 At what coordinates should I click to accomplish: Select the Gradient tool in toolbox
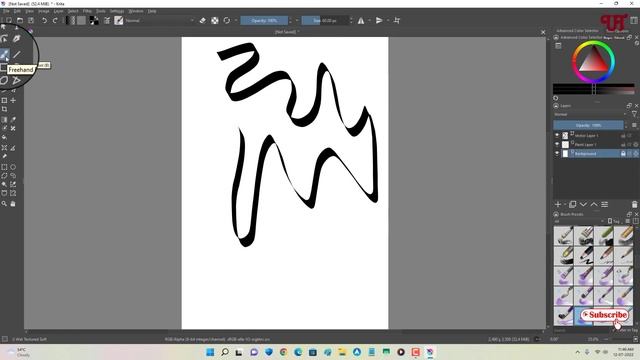(x=4, y=120)
